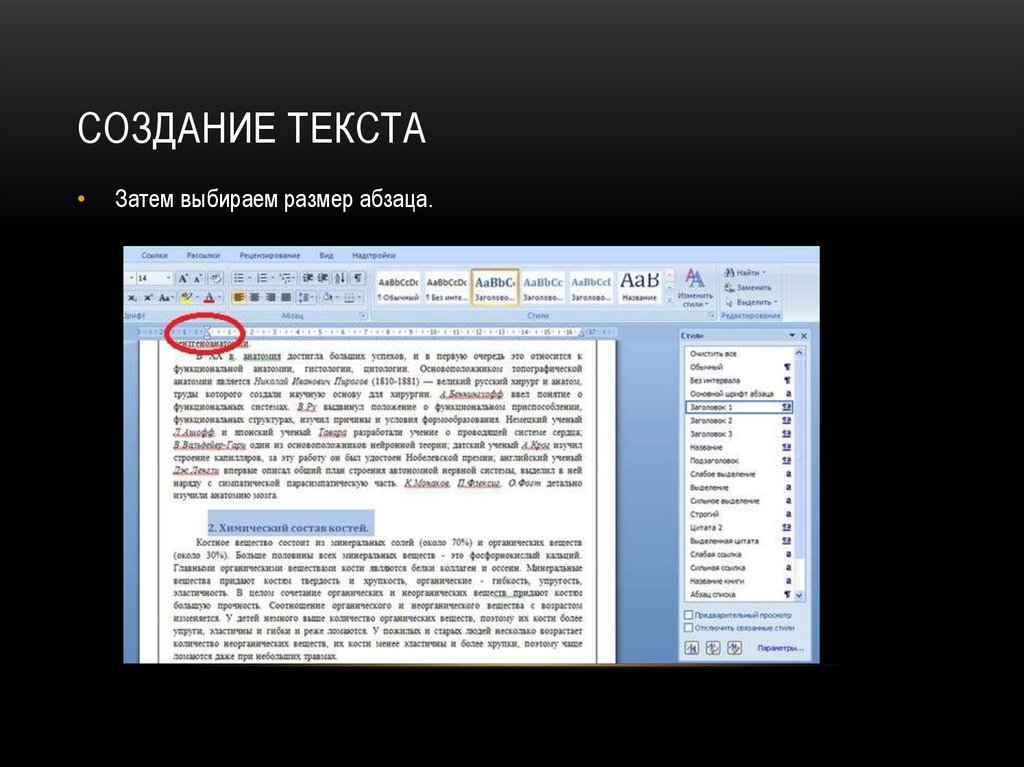Switch to the Рецензирование tab
Viewport: 1024px width, 767px height.
(x=269, y=256)
